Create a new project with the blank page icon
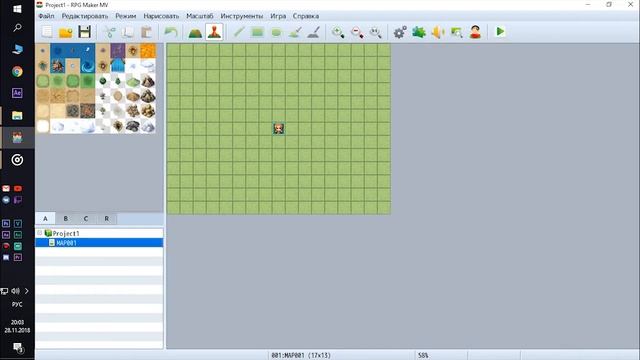This screenshot has height=360, width=640. coord(47,32)
